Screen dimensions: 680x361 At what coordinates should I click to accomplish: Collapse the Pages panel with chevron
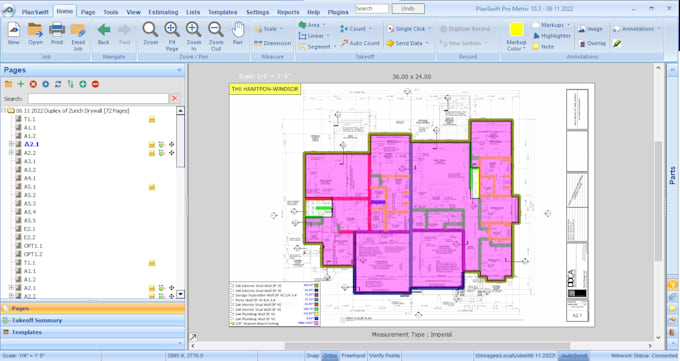(179, 70)
